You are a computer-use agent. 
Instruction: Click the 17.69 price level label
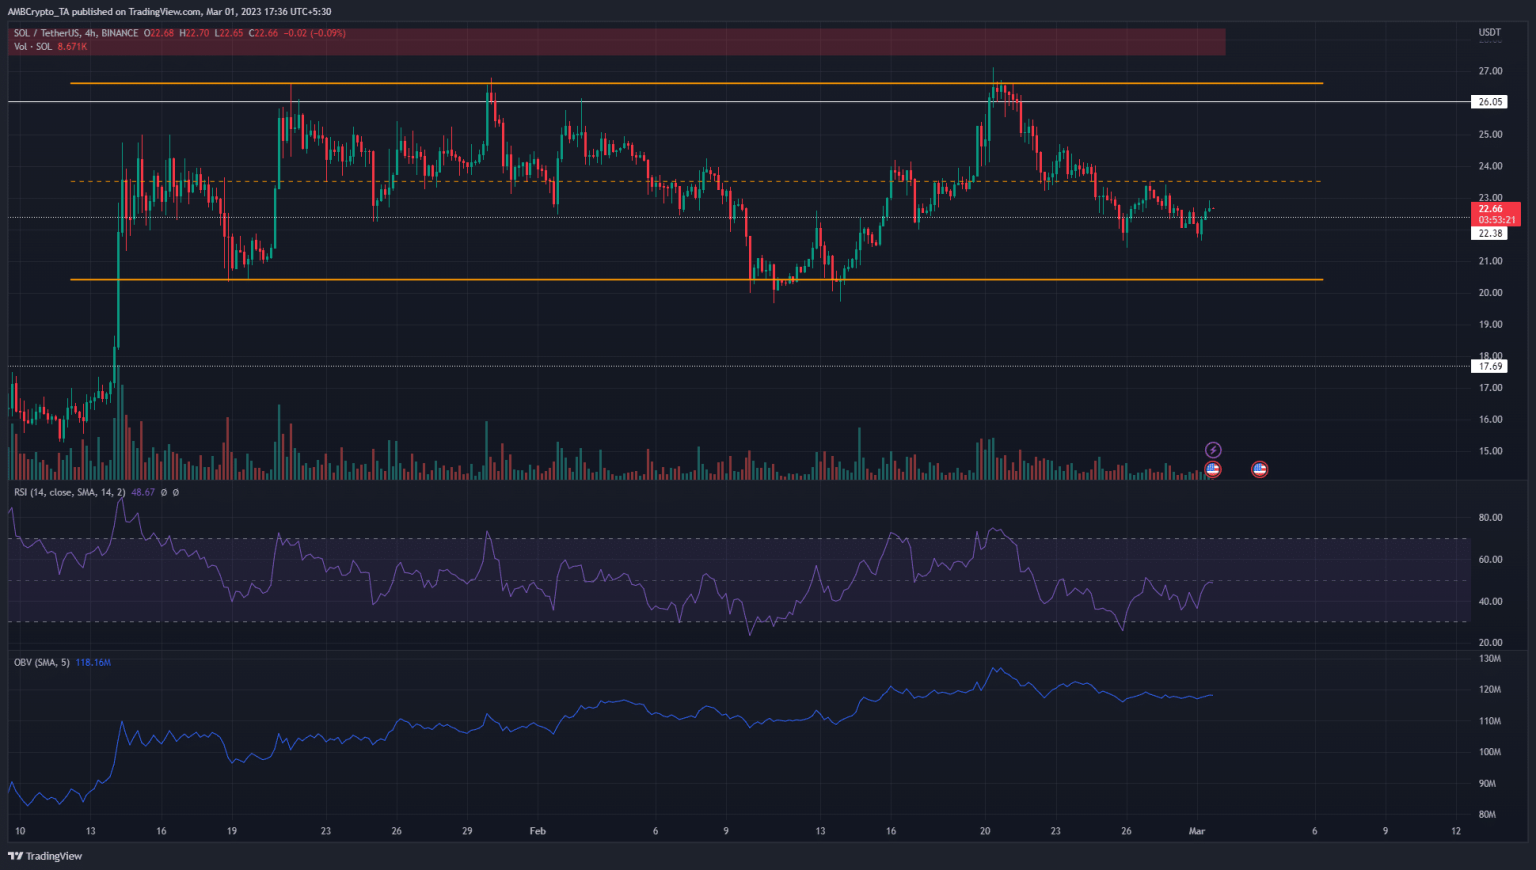[x=1490, y=366]
